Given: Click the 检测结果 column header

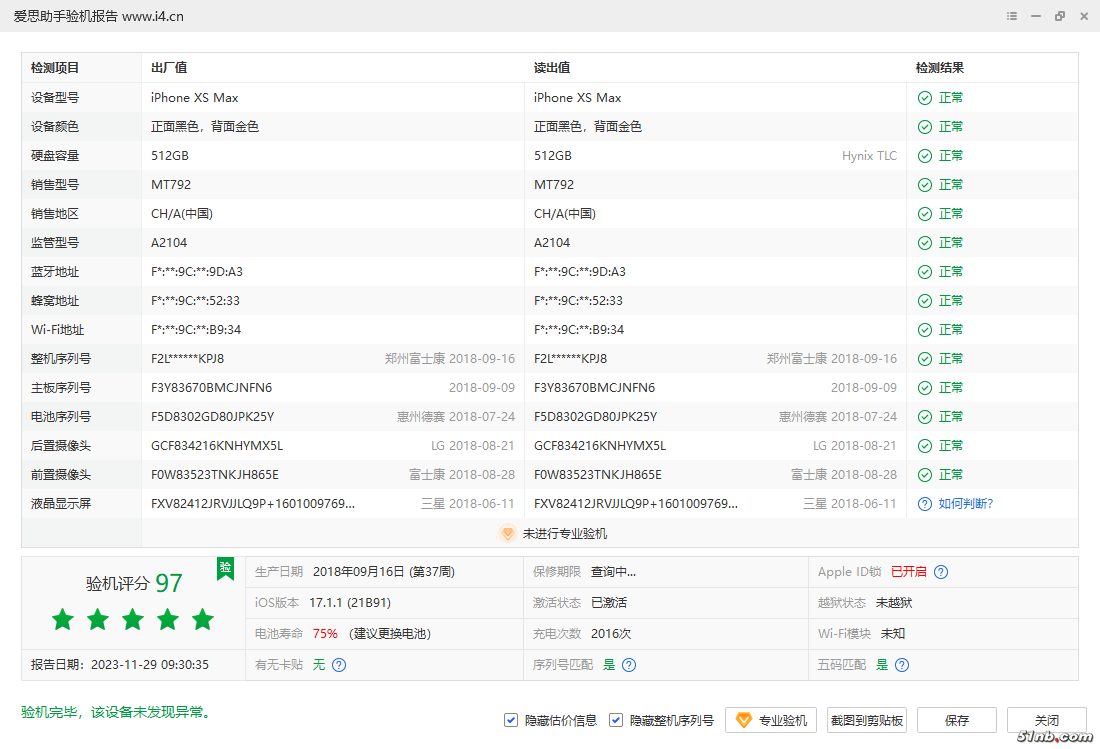Looking at the screenshot, I should 940,68.
